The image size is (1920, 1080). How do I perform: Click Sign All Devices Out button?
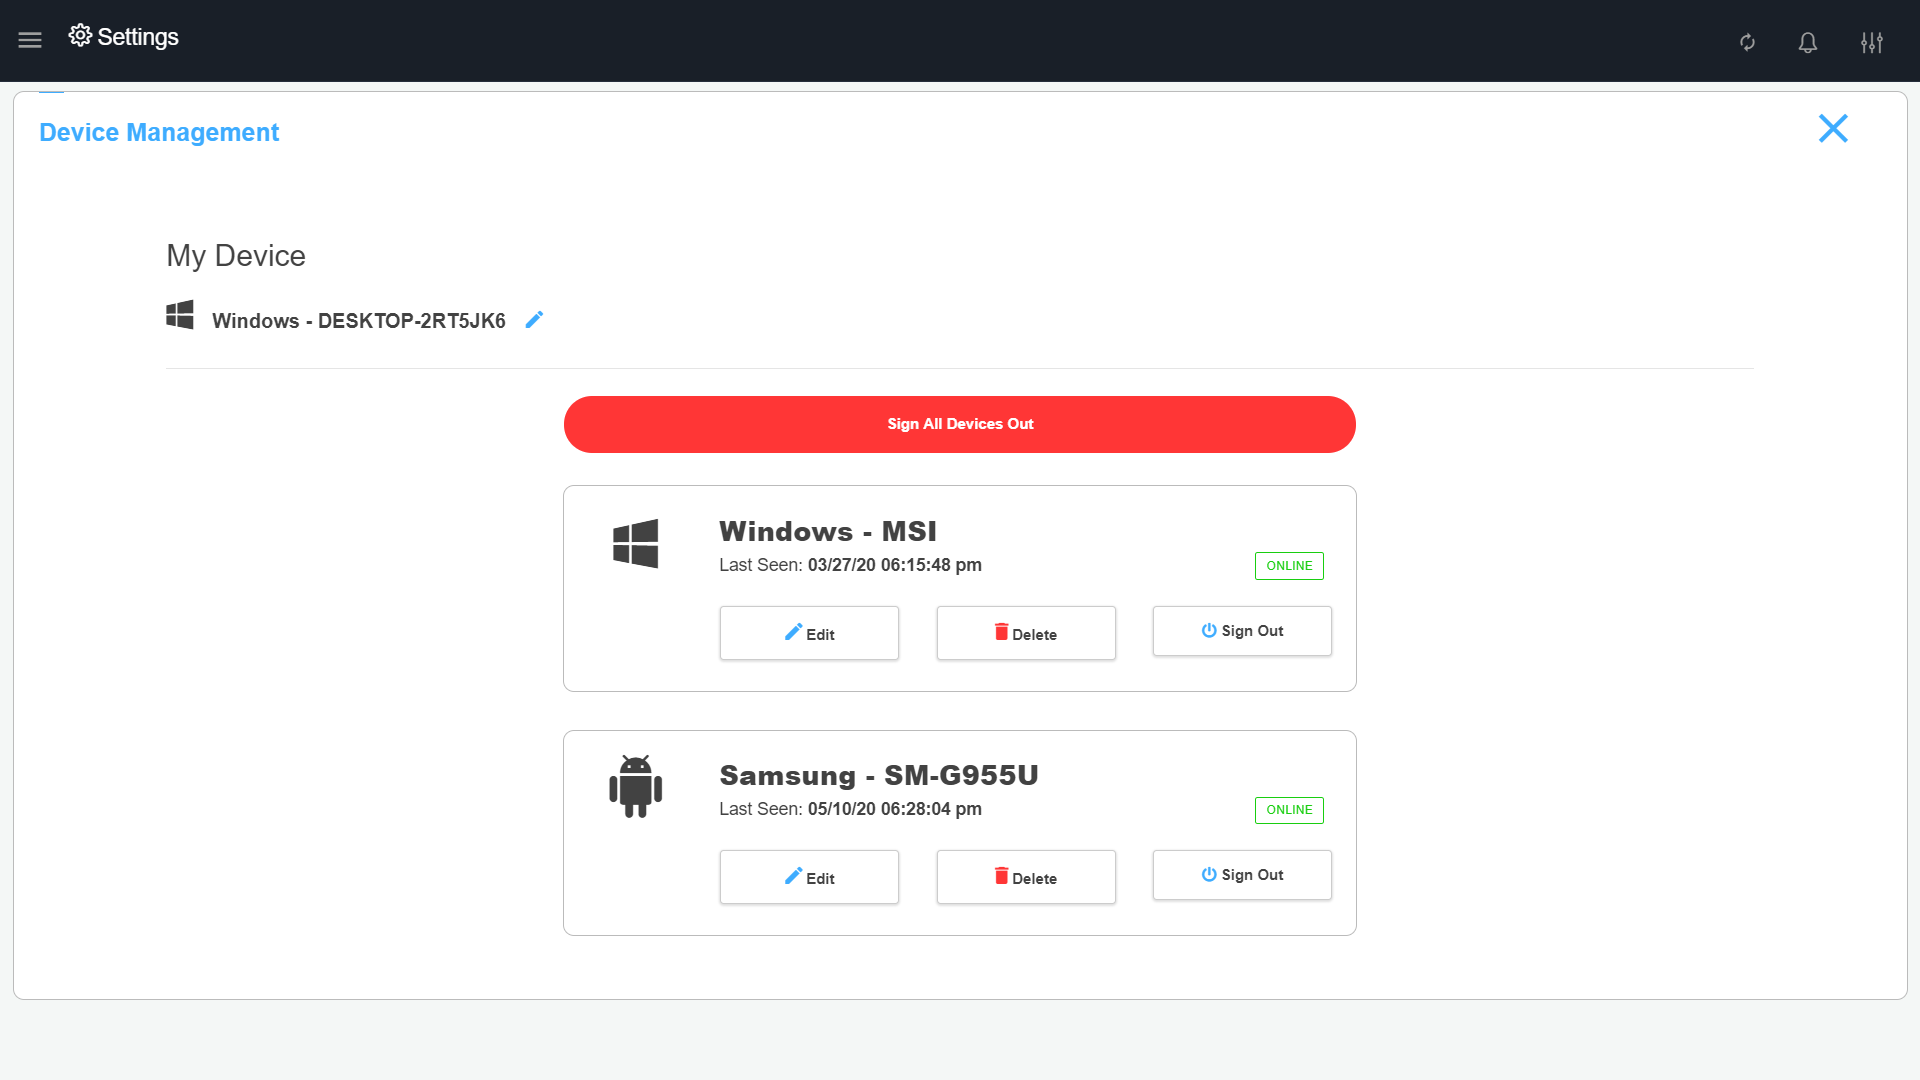pyautogui.click(x=959, y=424)
